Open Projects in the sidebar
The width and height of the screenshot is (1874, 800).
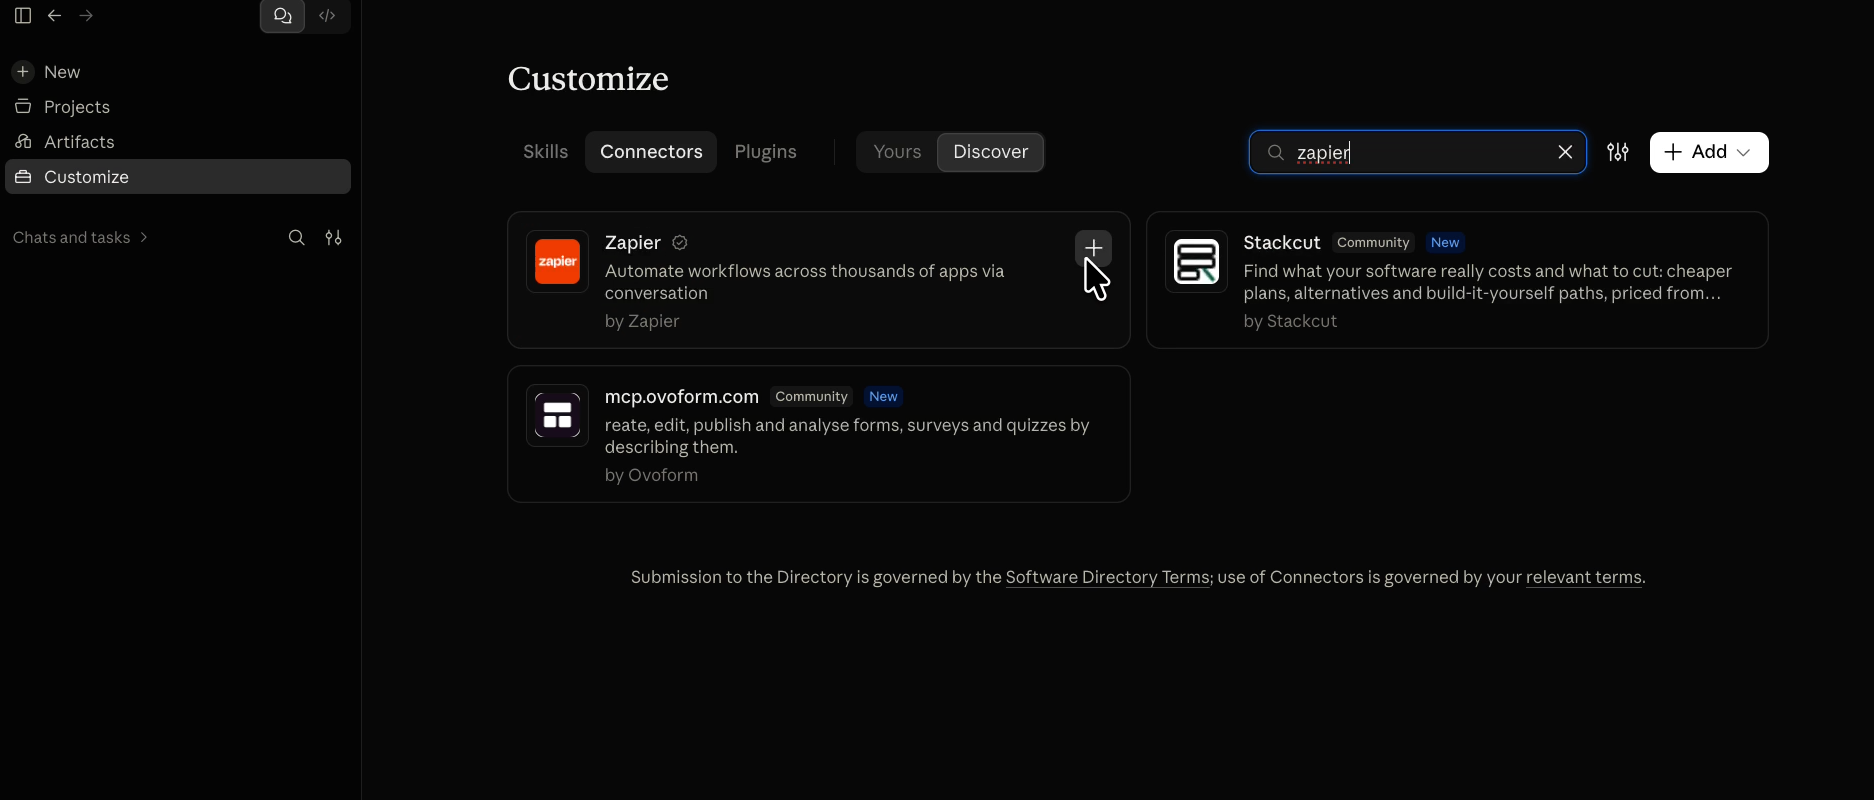point(178,107)
